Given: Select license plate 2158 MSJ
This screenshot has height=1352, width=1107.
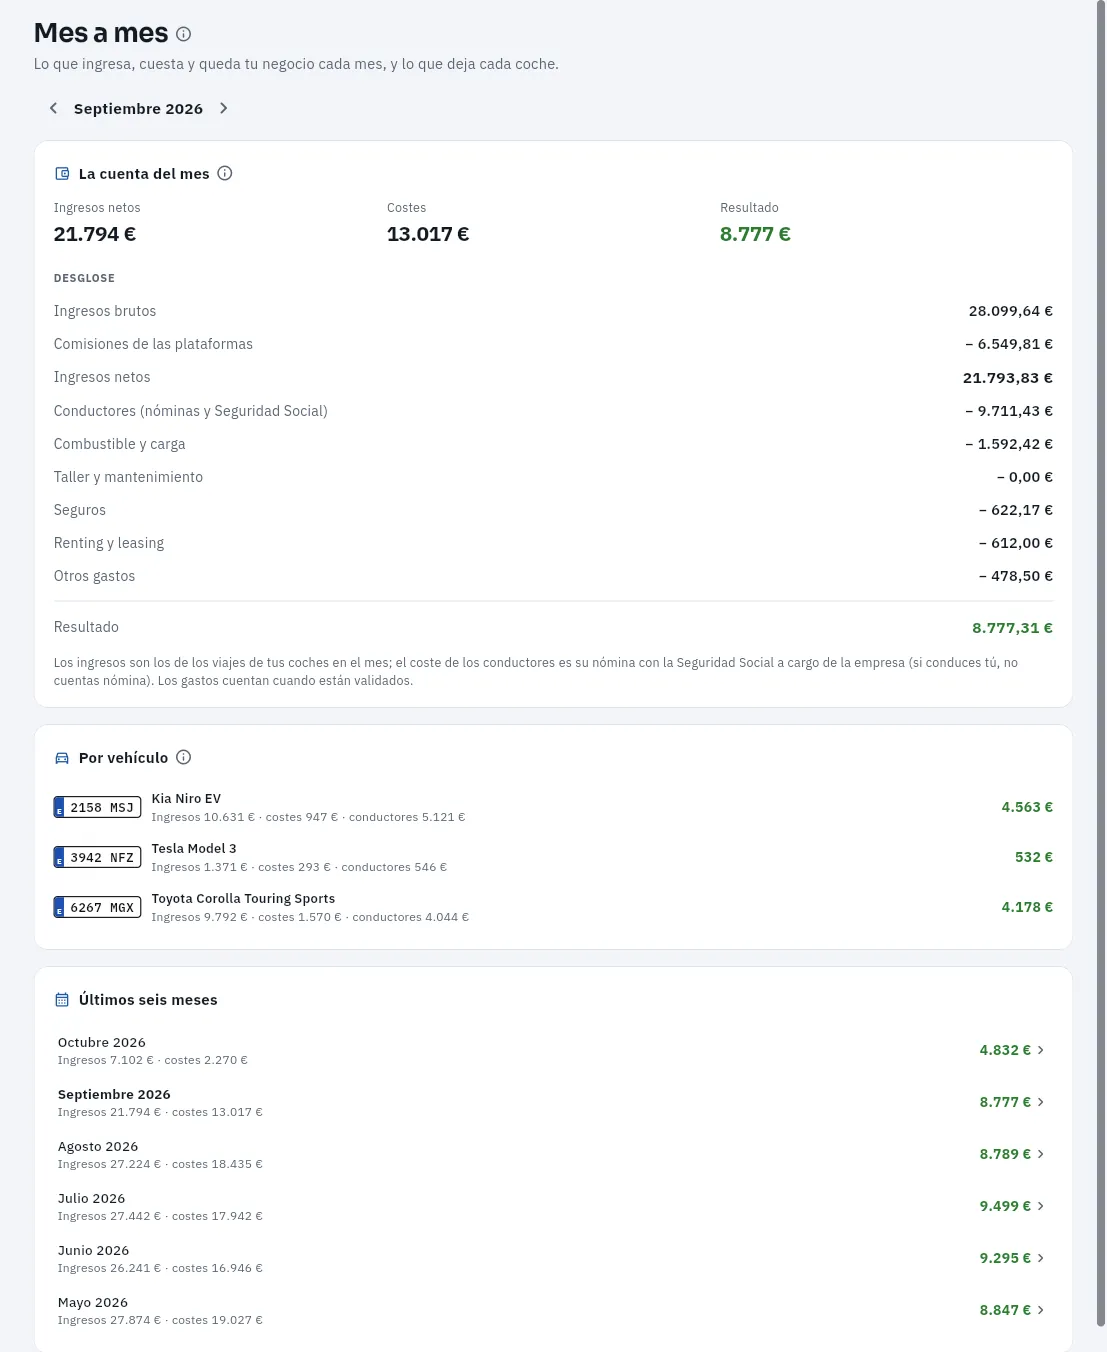Looking at the screenshot, I should pos(97,807).
